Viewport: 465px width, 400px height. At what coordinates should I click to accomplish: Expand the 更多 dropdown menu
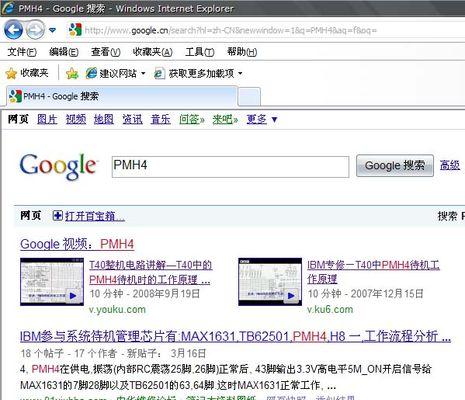(262, 119)
